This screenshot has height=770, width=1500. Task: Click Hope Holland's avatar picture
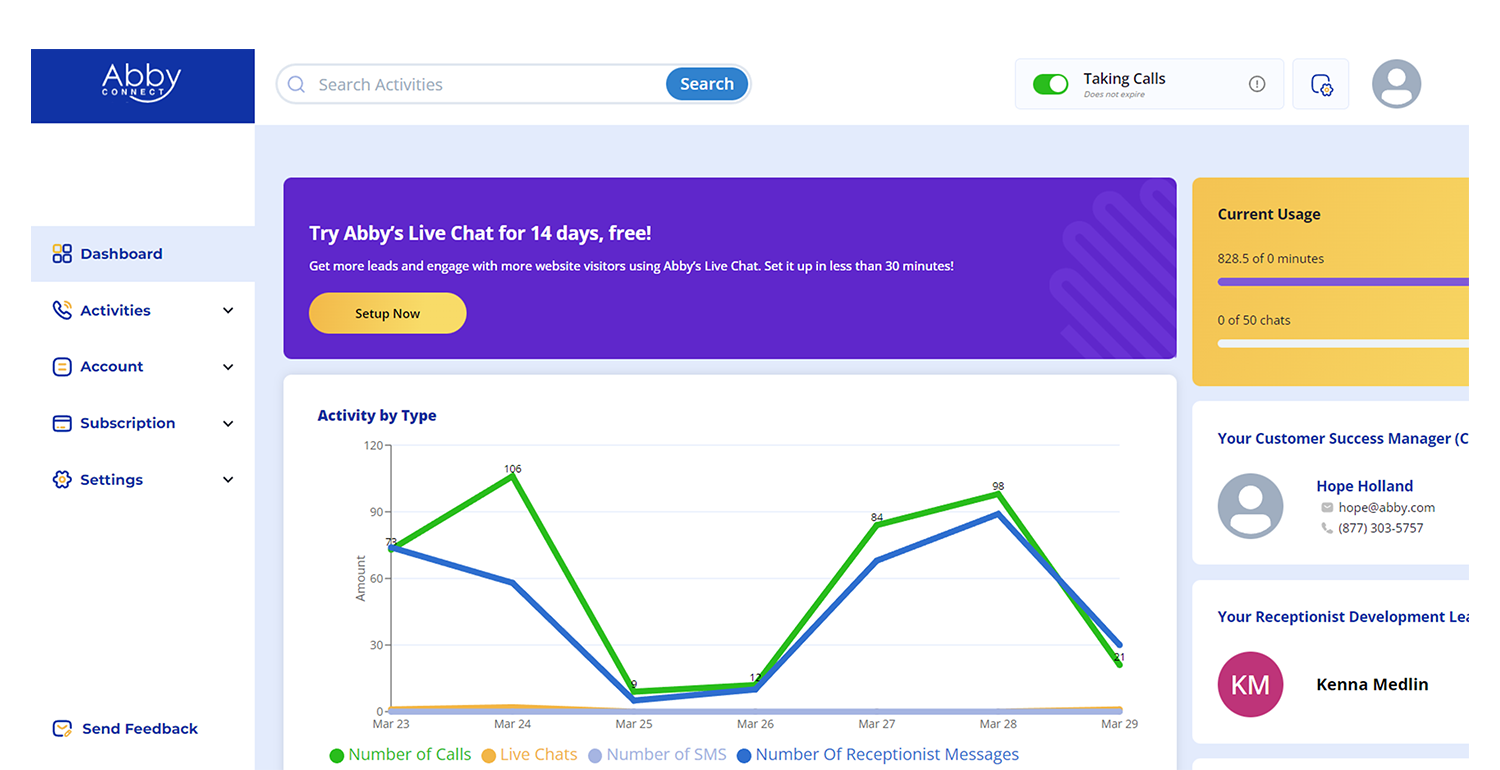click(1250, 506)
